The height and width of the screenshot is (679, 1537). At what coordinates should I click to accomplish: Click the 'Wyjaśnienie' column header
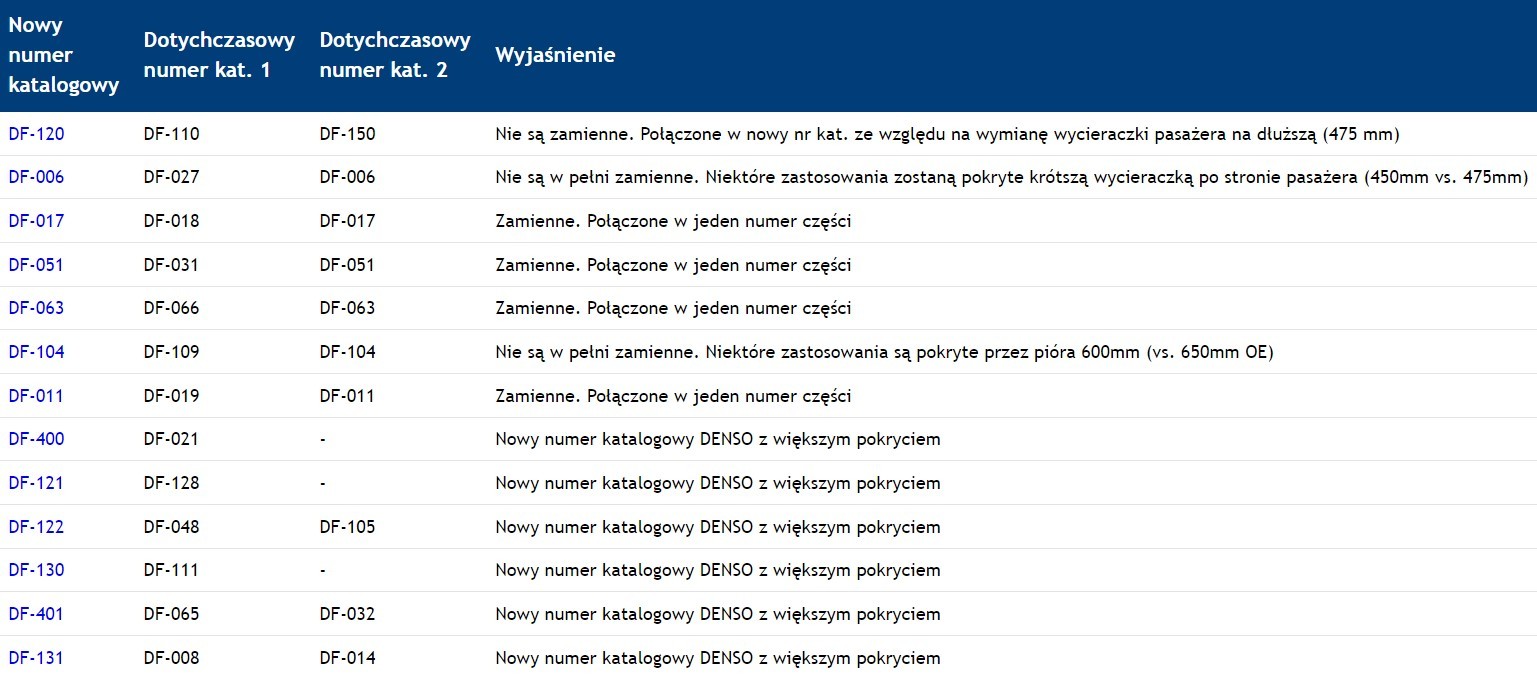555,56
